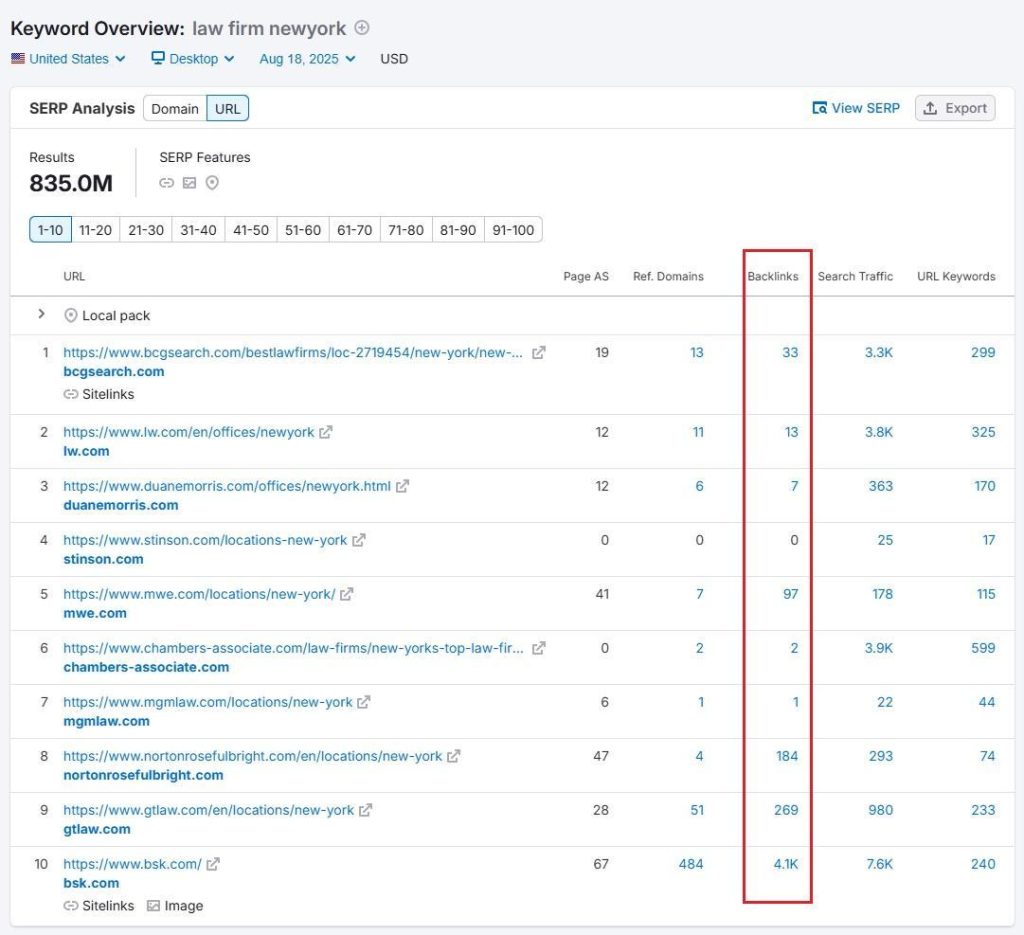This screenshot has width=1024, height=935.
Task: Click the image pack SERP Feature icon
Action: pos(189,183)
